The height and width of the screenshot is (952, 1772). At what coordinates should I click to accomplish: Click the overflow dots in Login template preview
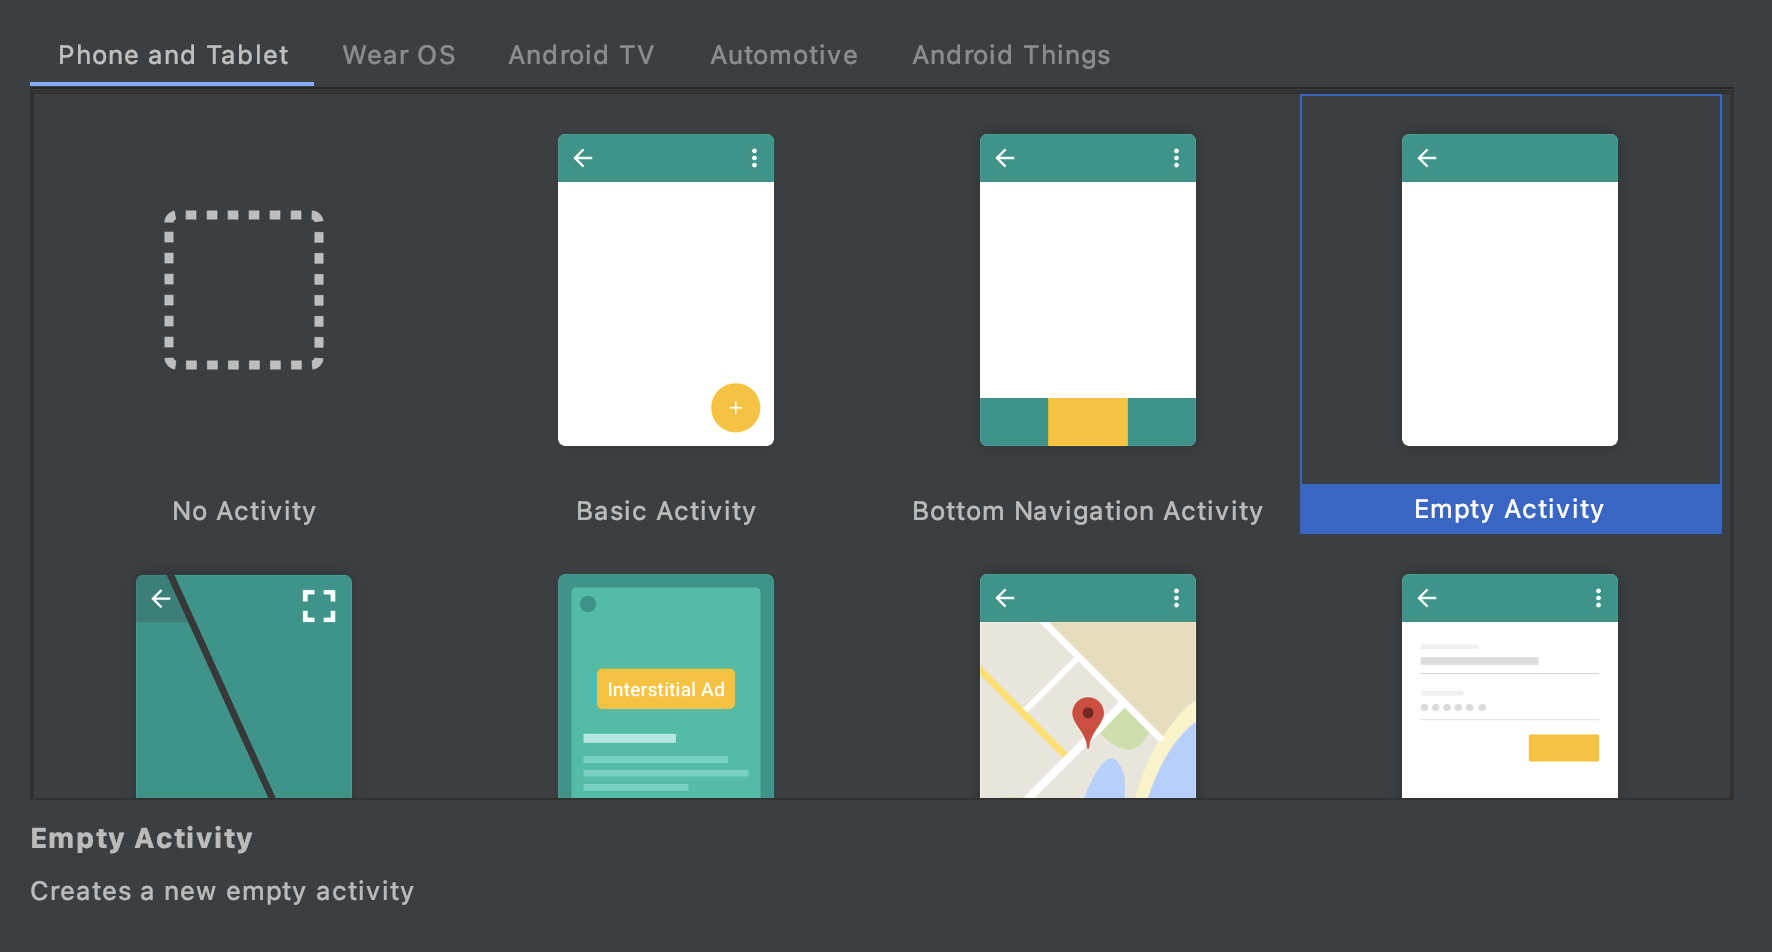coord(1598,598)
